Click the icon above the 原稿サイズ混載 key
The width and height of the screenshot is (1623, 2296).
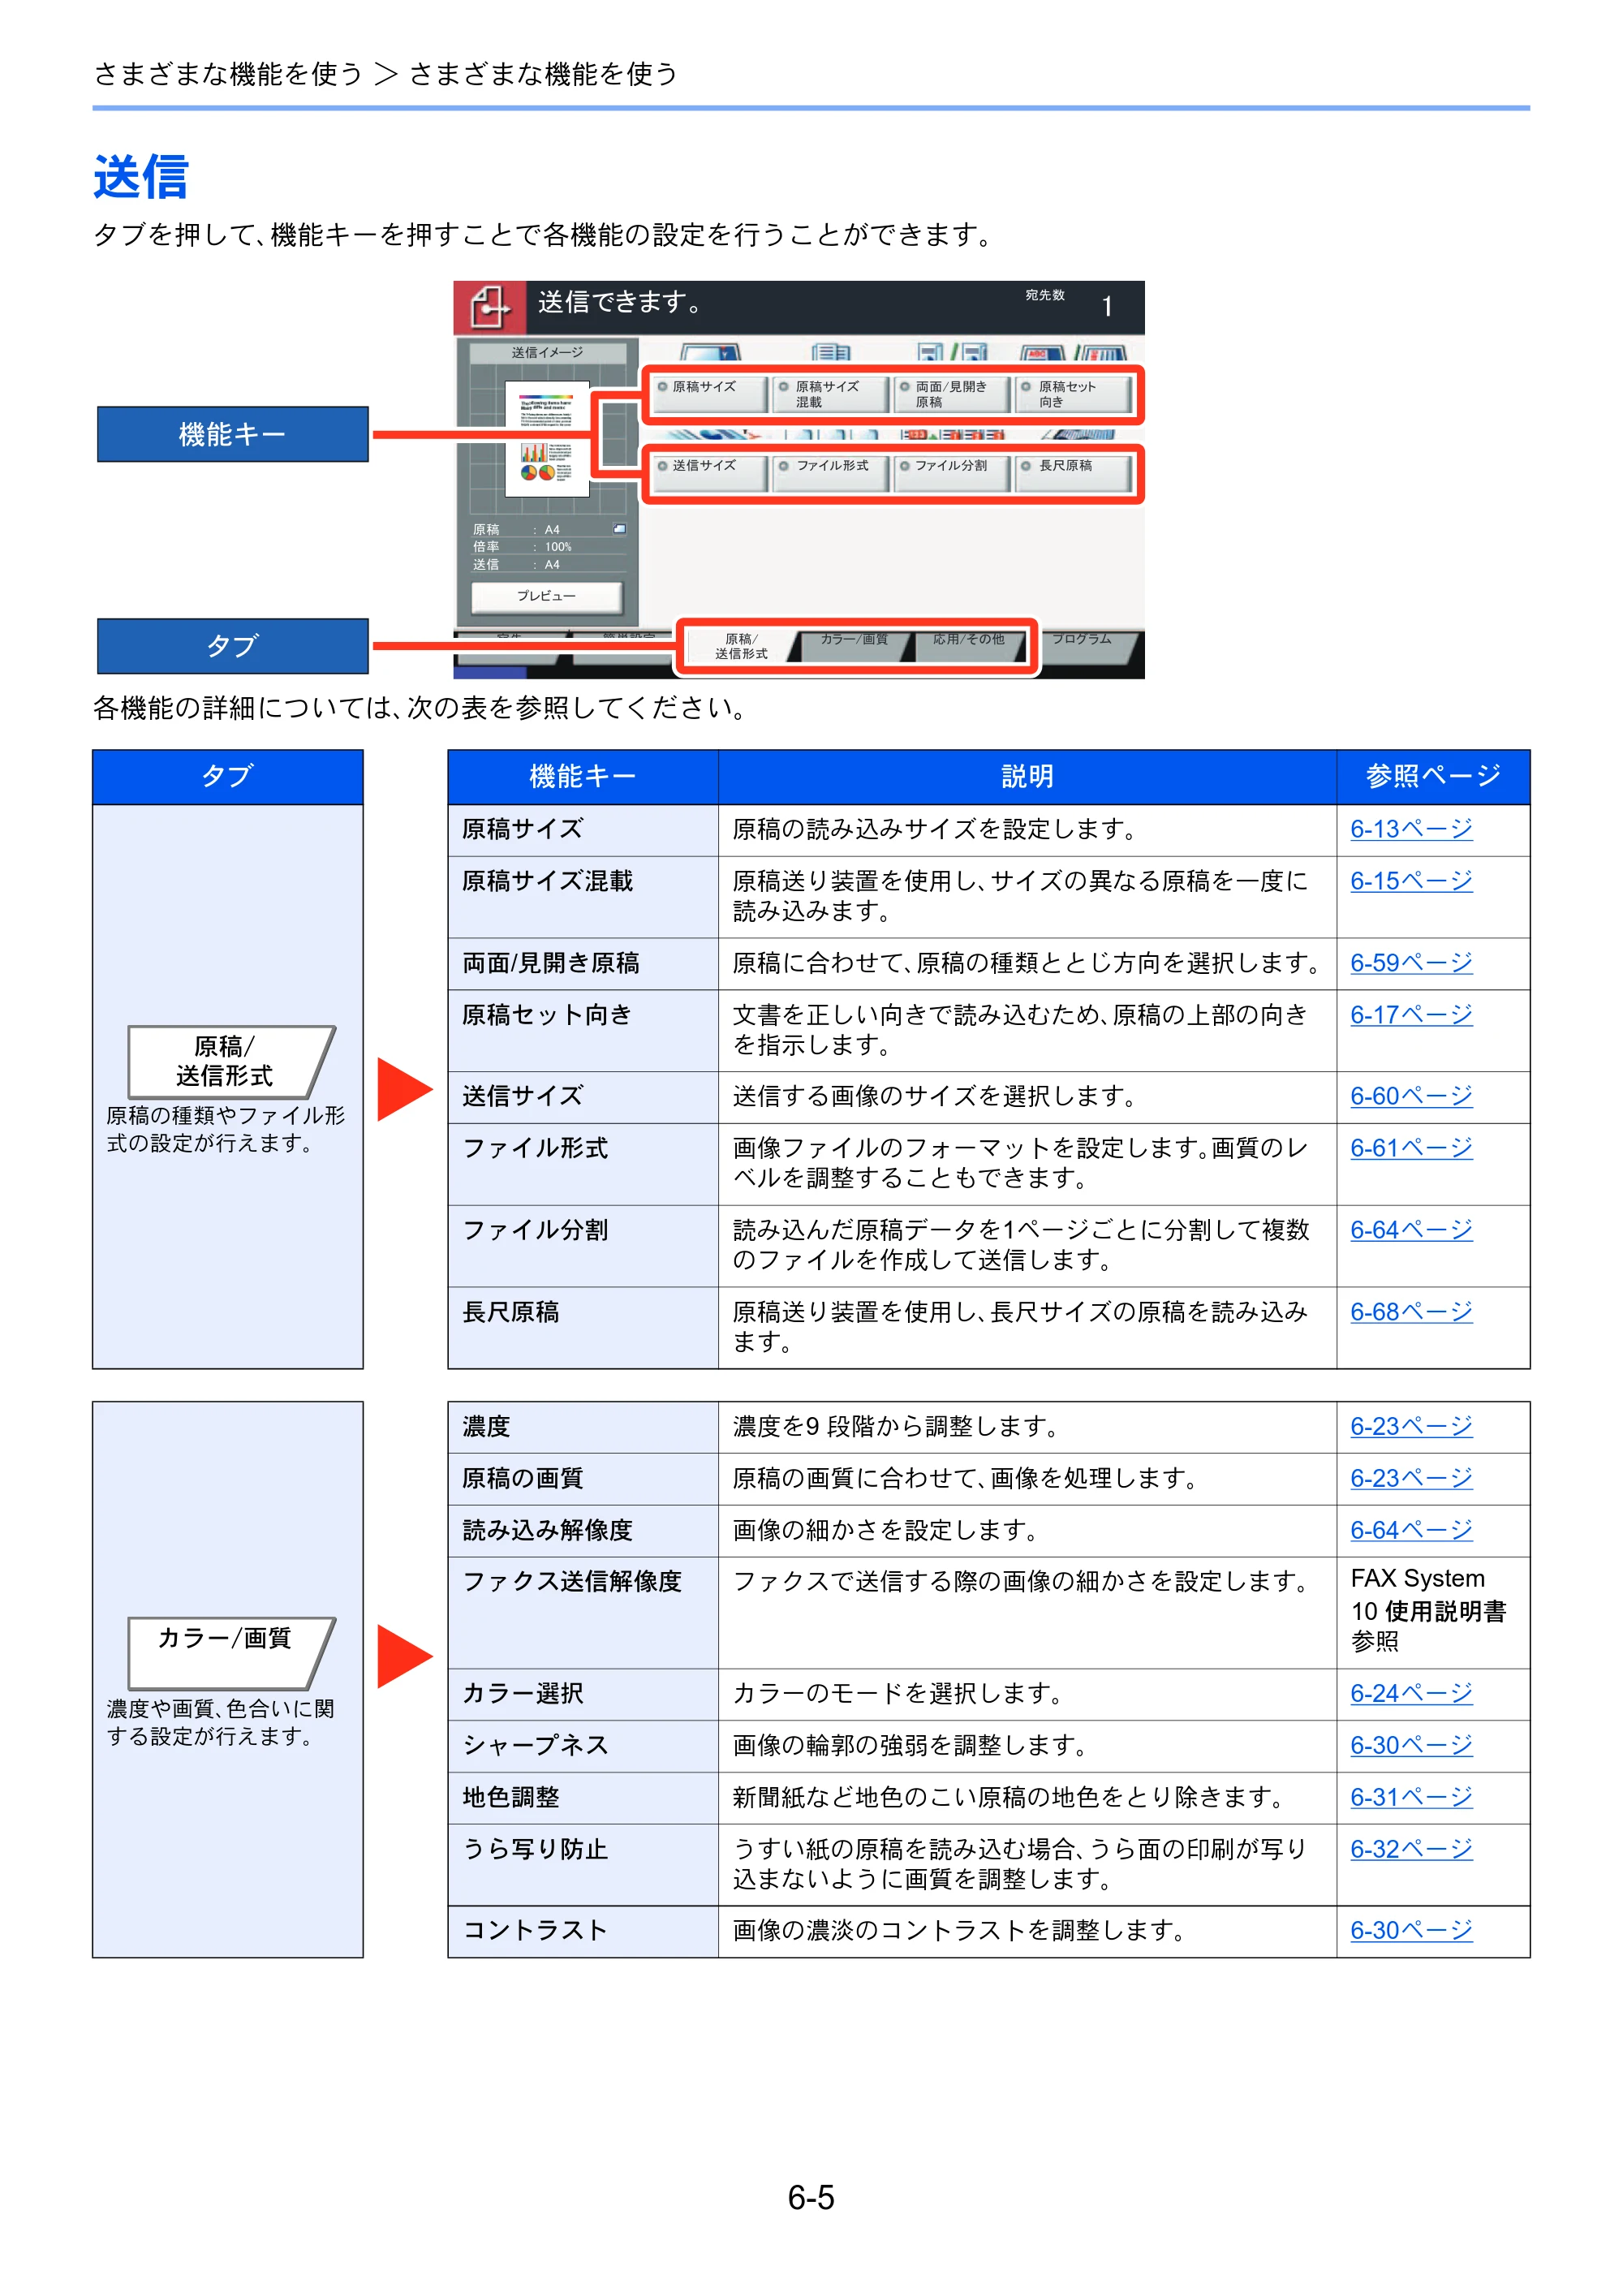coord(830,352)
